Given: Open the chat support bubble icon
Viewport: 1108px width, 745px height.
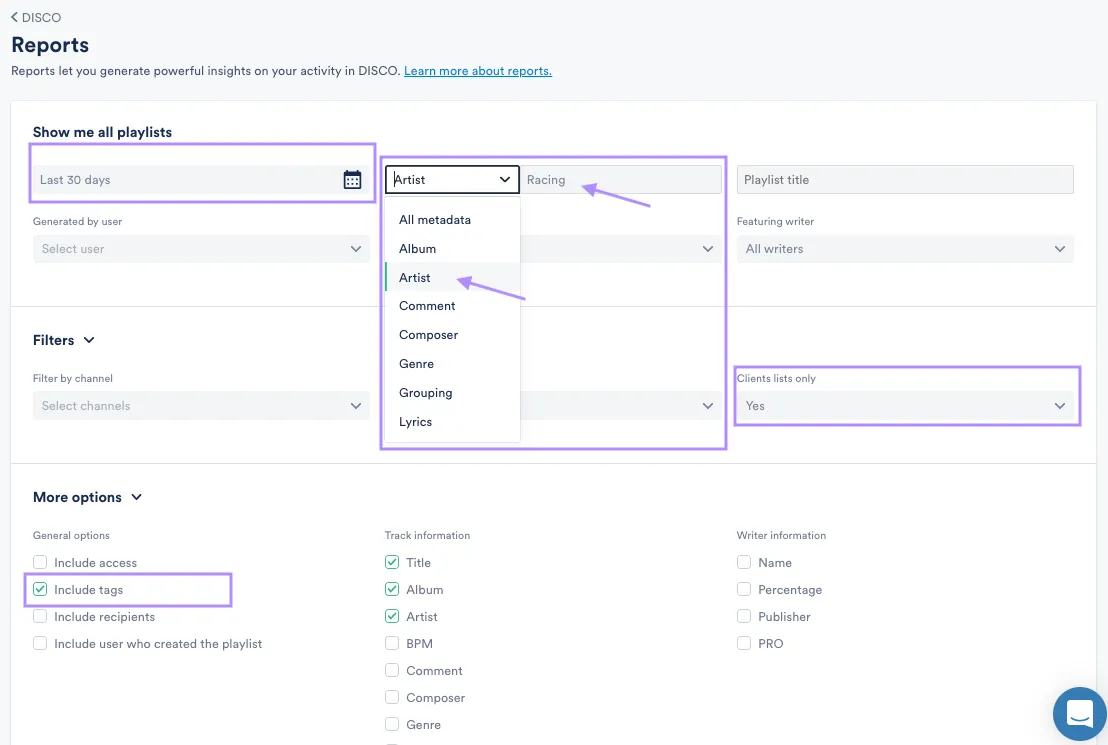Looking at the screenshot, I should click(x=1079, y=714).
